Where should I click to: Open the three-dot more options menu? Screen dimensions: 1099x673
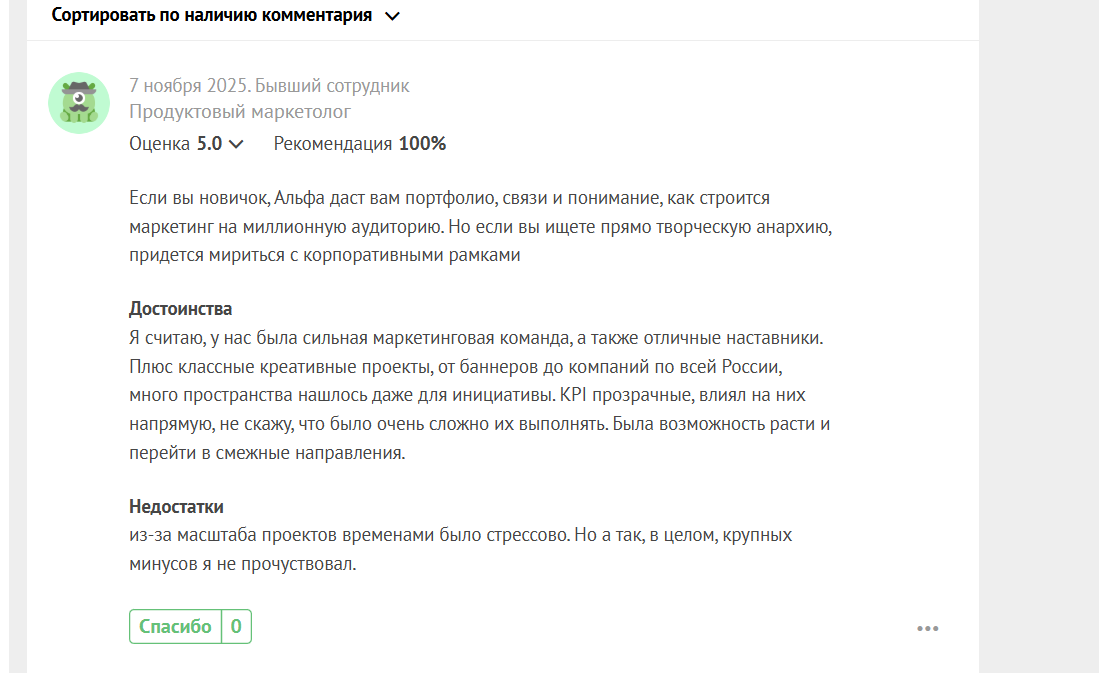click(927, 629)
